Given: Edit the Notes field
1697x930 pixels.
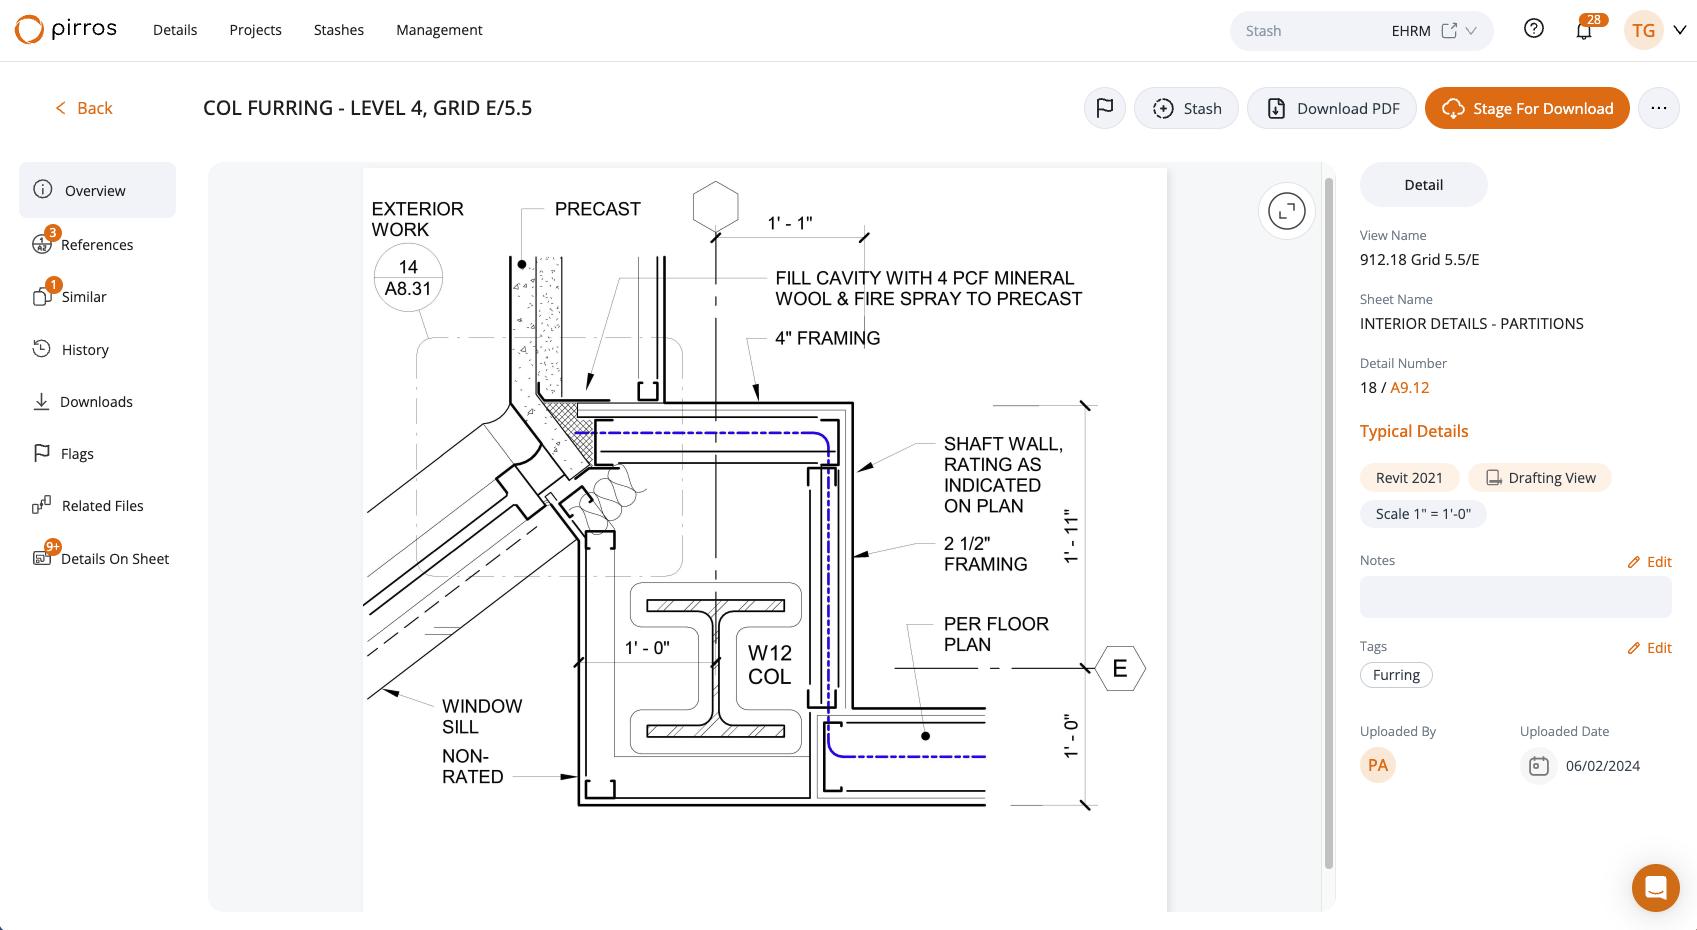Looking at the screenshot, I should (1649, 561).
